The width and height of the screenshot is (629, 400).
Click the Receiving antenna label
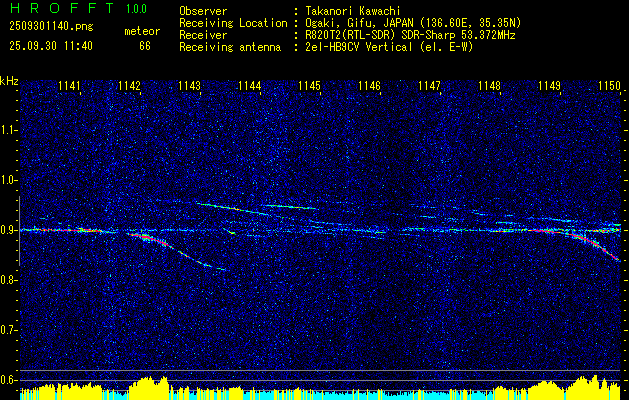pos(230,47)
